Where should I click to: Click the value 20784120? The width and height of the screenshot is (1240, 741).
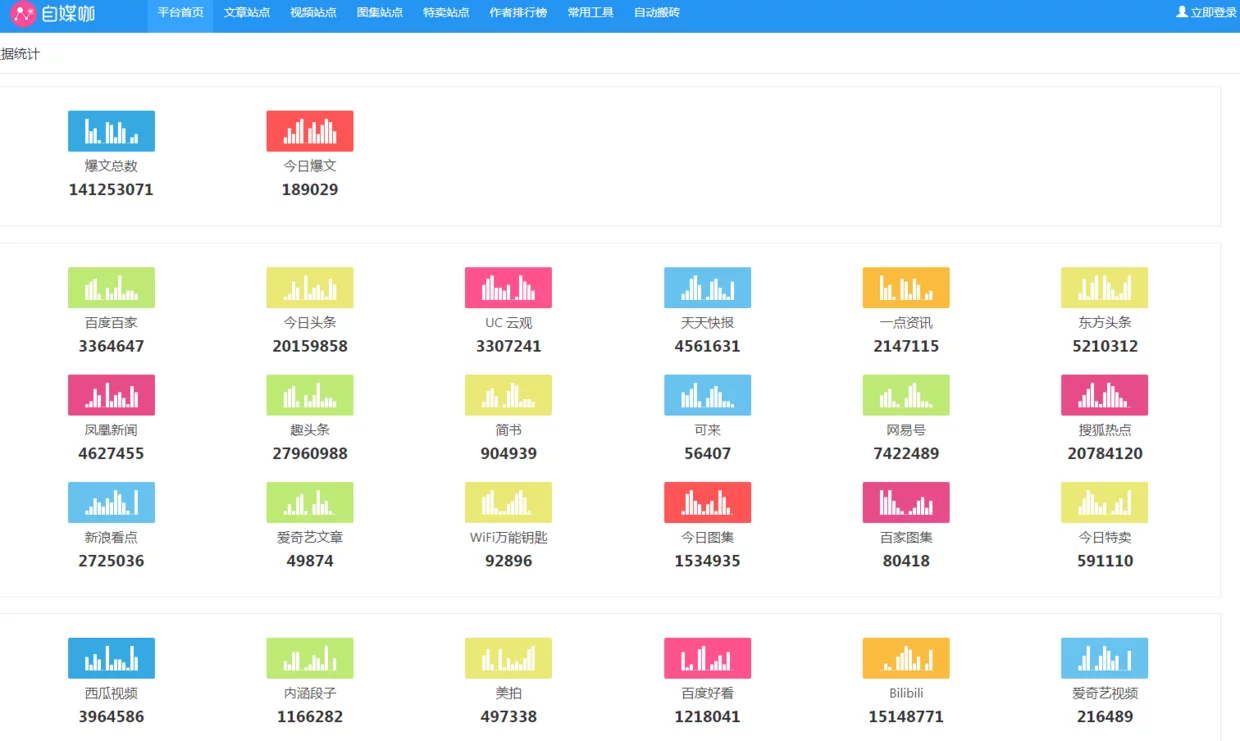(1105, 454)
